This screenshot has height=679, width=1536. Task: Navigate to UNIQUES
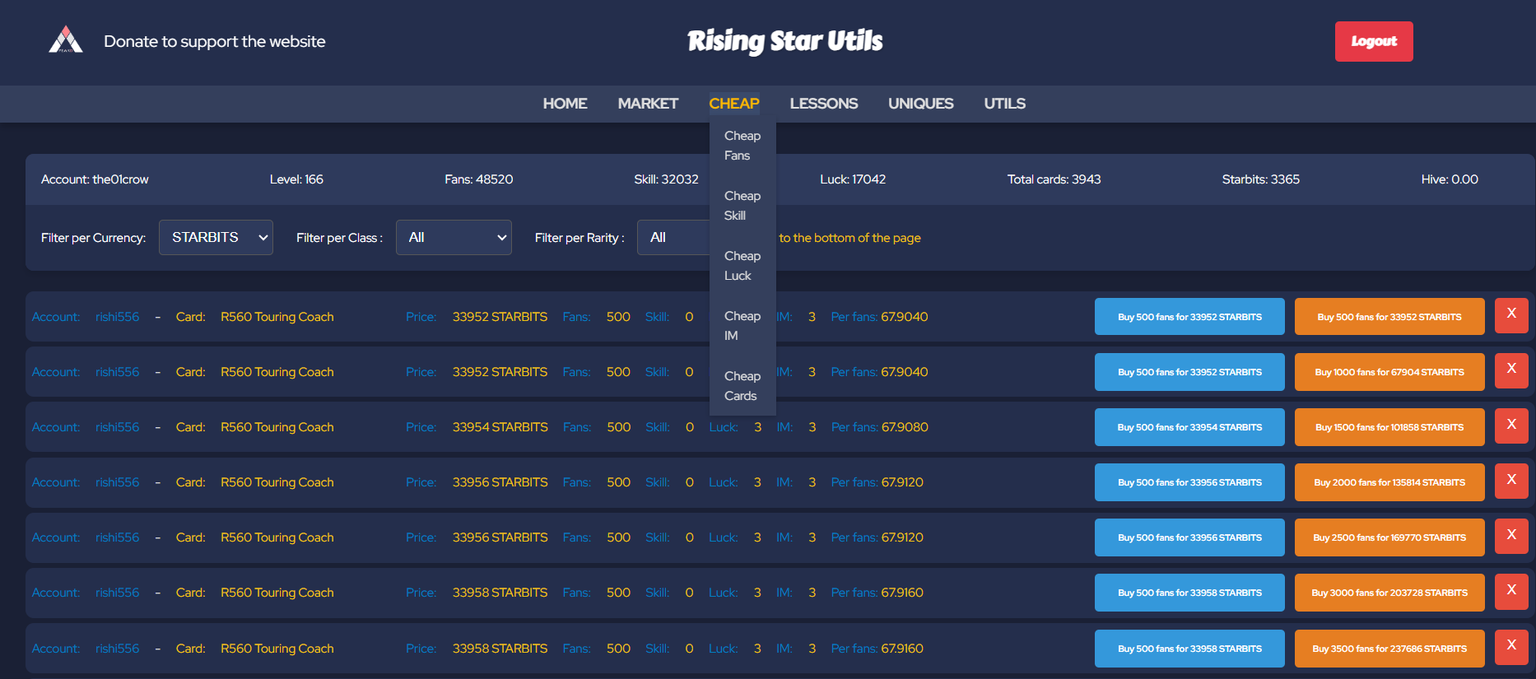click(921, 103)
